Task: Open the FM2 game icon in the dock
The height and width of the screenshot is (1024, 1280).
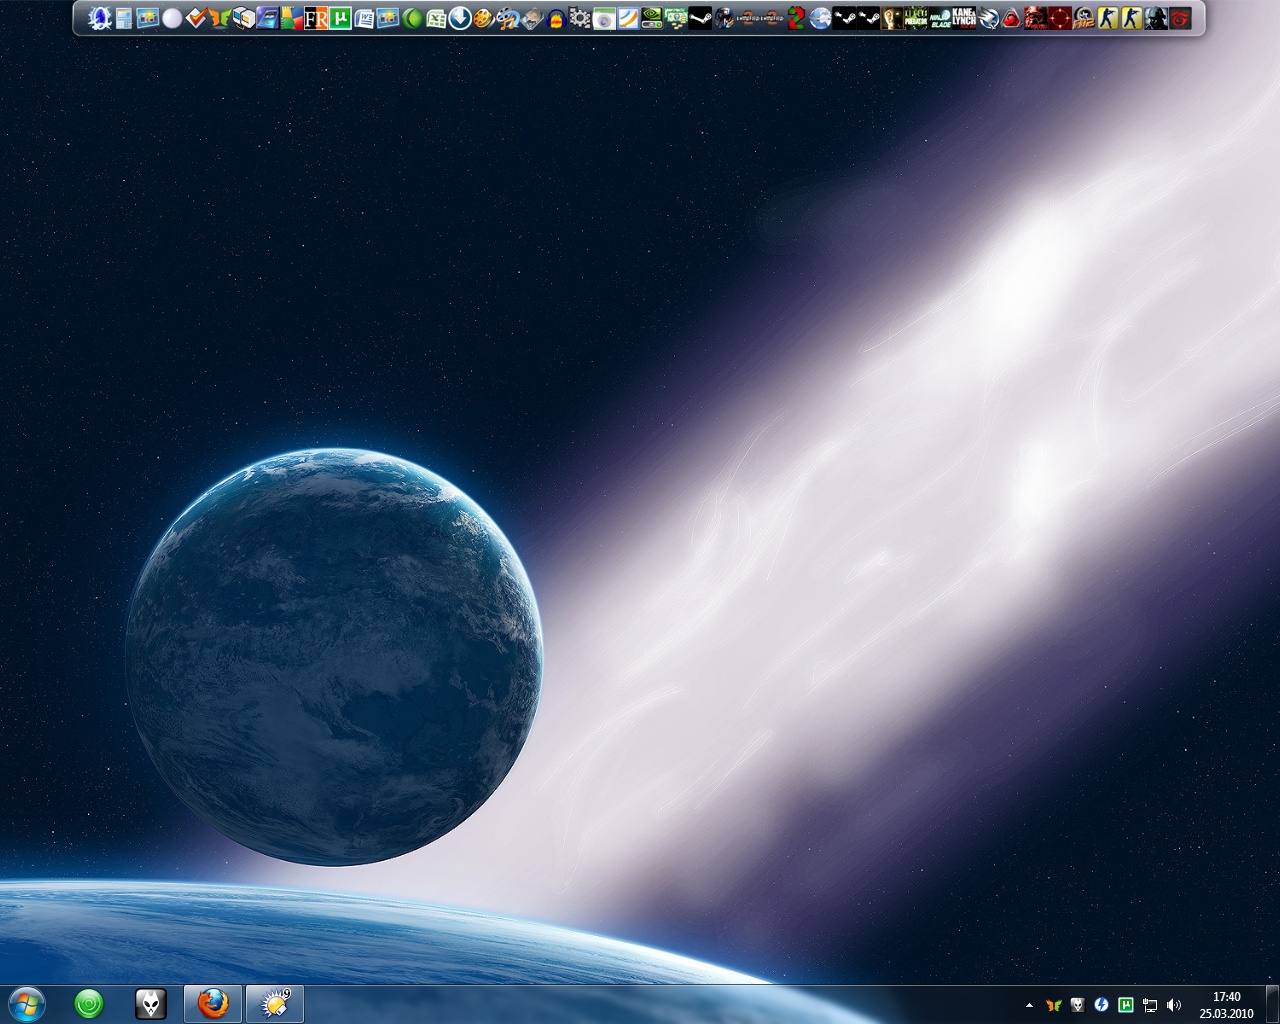Action: [1084, 18]
